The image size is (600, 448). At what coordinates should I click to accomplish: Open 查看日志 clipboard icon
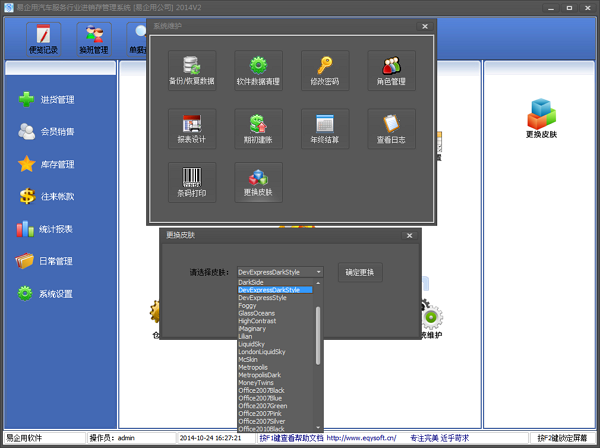(x=391, y=129)
